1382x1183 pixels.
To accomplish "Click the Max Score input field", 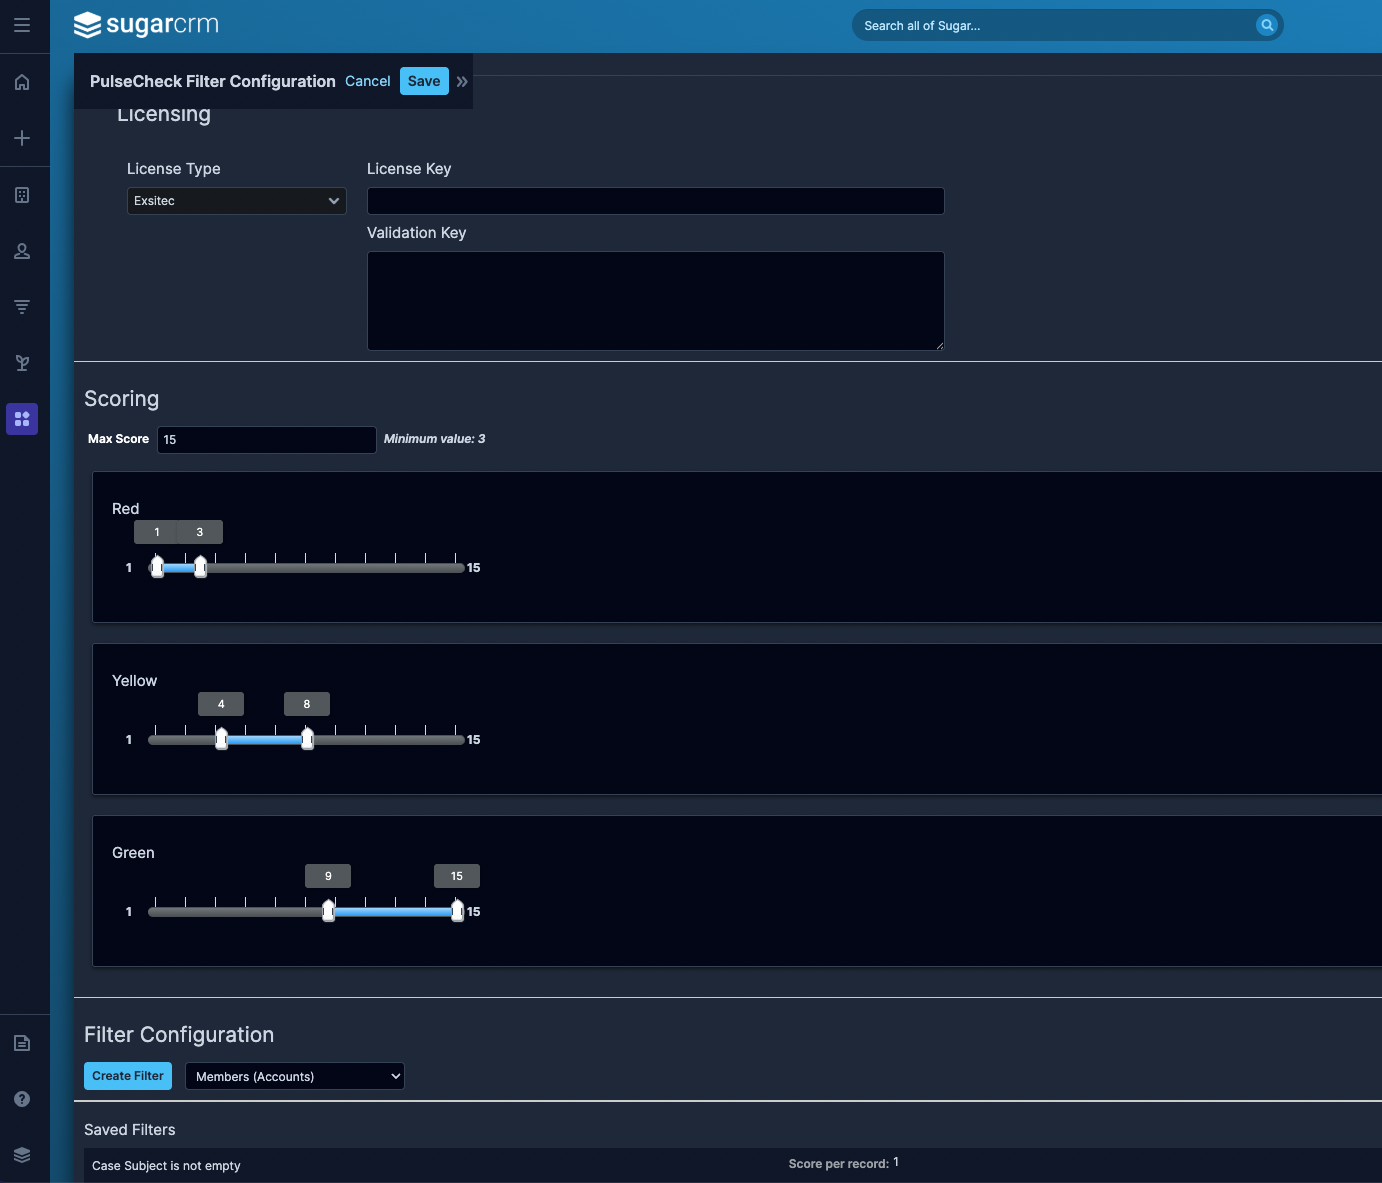I will coord(266,440).
